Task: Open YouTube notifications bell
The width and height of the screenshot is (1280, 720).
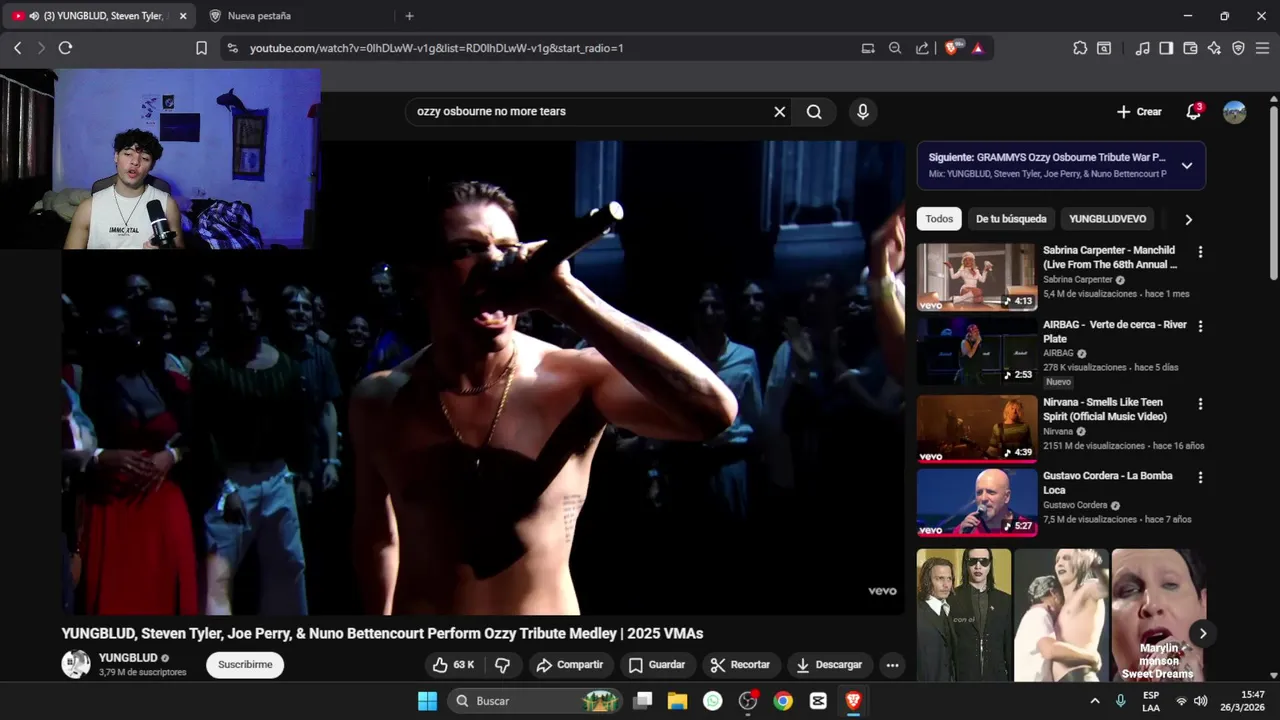Action: click(1193, 112)
